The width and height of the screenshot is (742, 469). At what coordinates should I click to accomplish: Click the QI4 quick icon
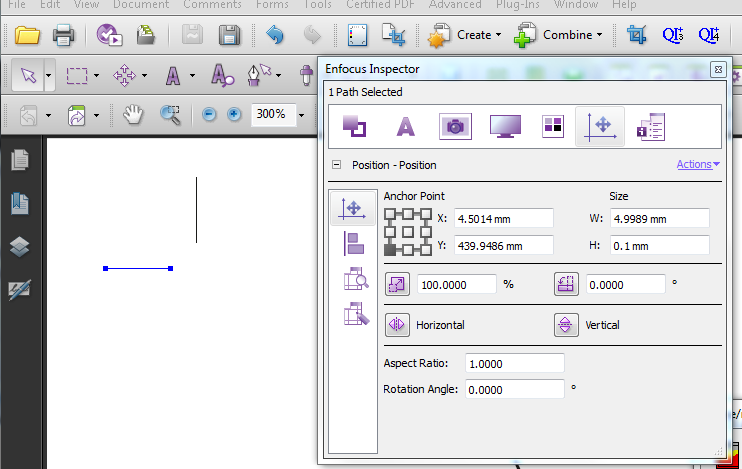709,35
